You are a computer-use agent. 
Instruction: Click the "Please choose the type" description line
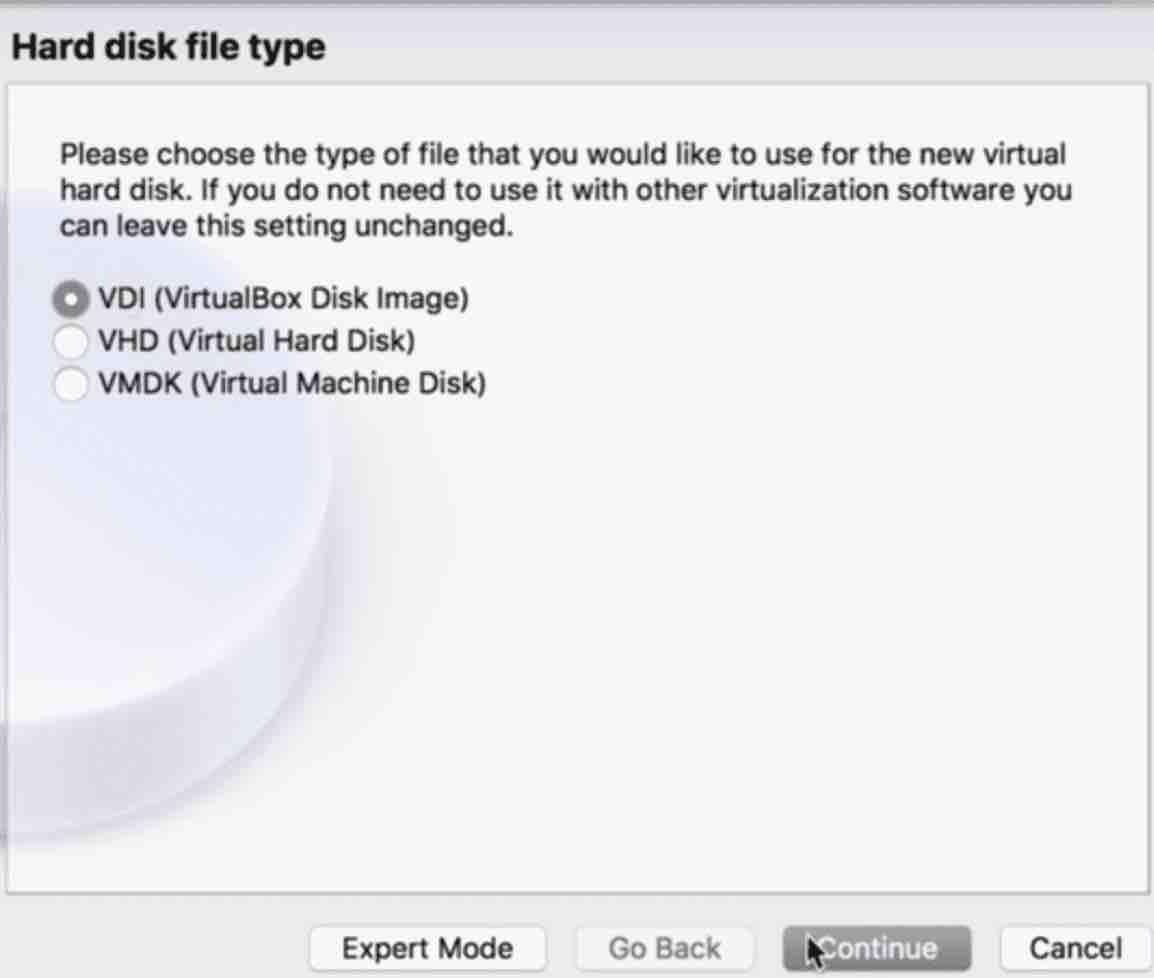point(563,155)
